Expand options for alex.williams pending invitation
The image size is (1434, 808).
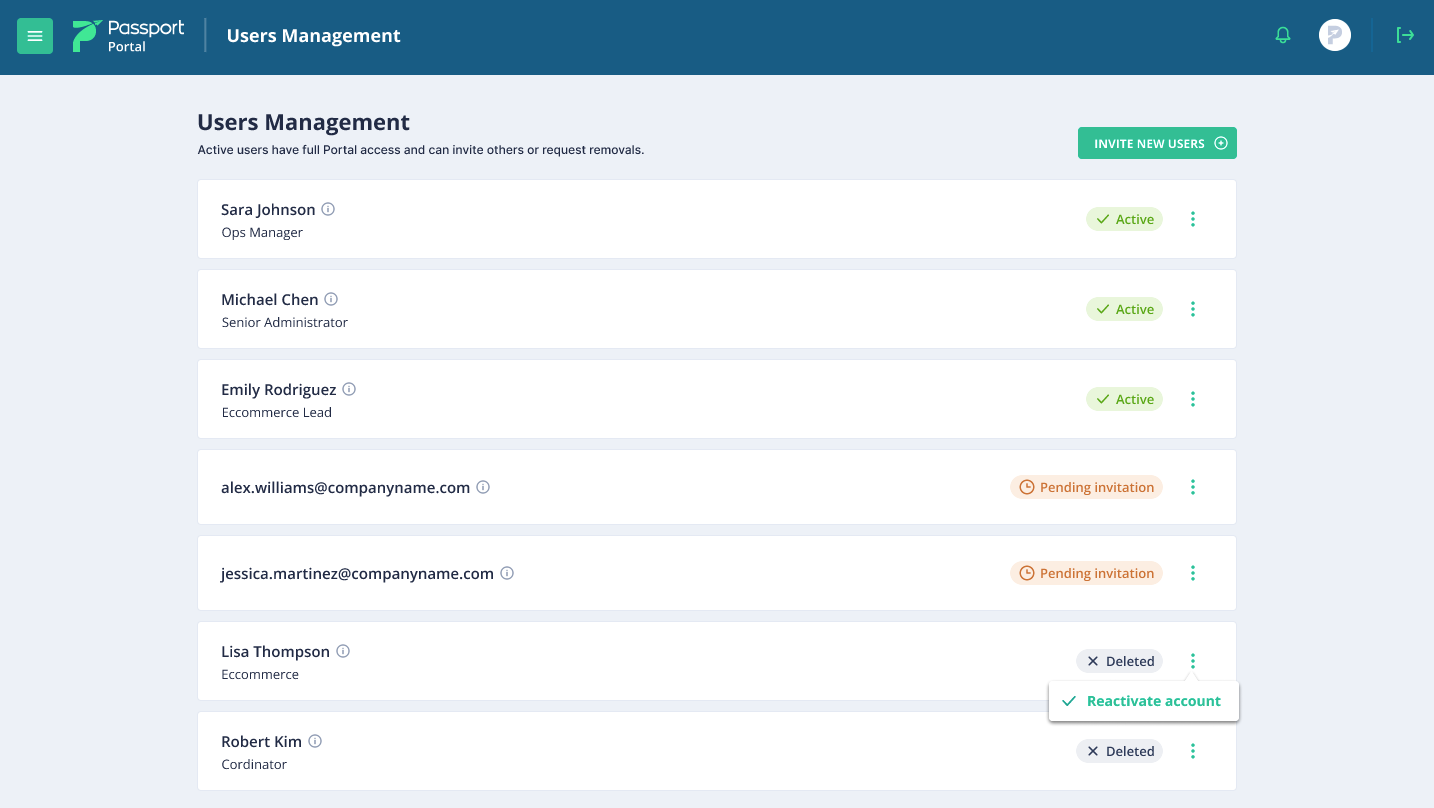coord(1193,487)
